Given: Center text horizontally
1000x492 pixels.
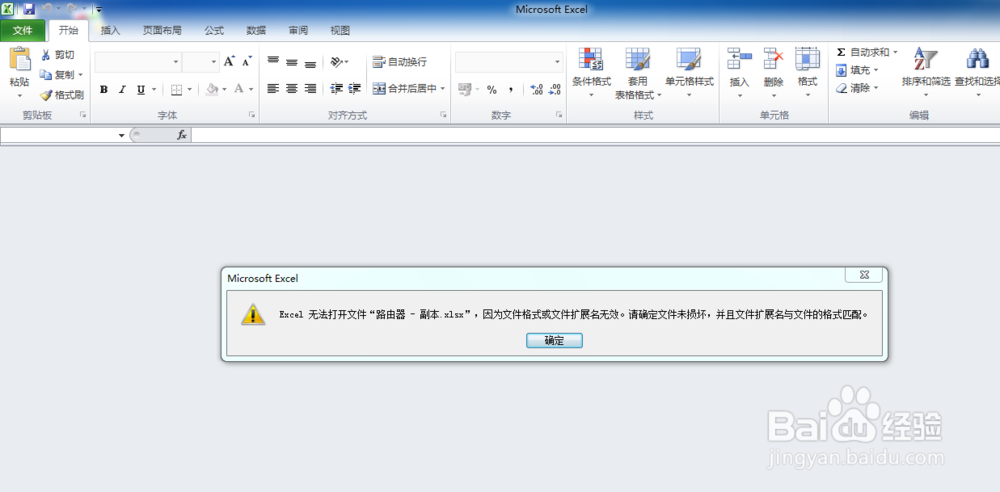Looking at the screenshot, I should click(291, 89).
